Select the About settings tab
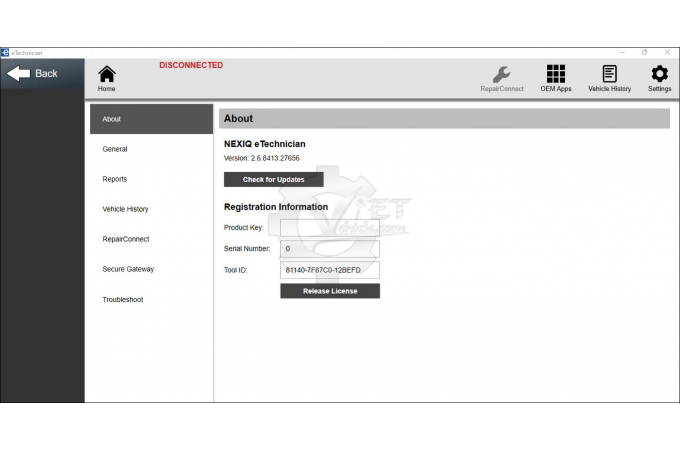 tap(151, 119)
